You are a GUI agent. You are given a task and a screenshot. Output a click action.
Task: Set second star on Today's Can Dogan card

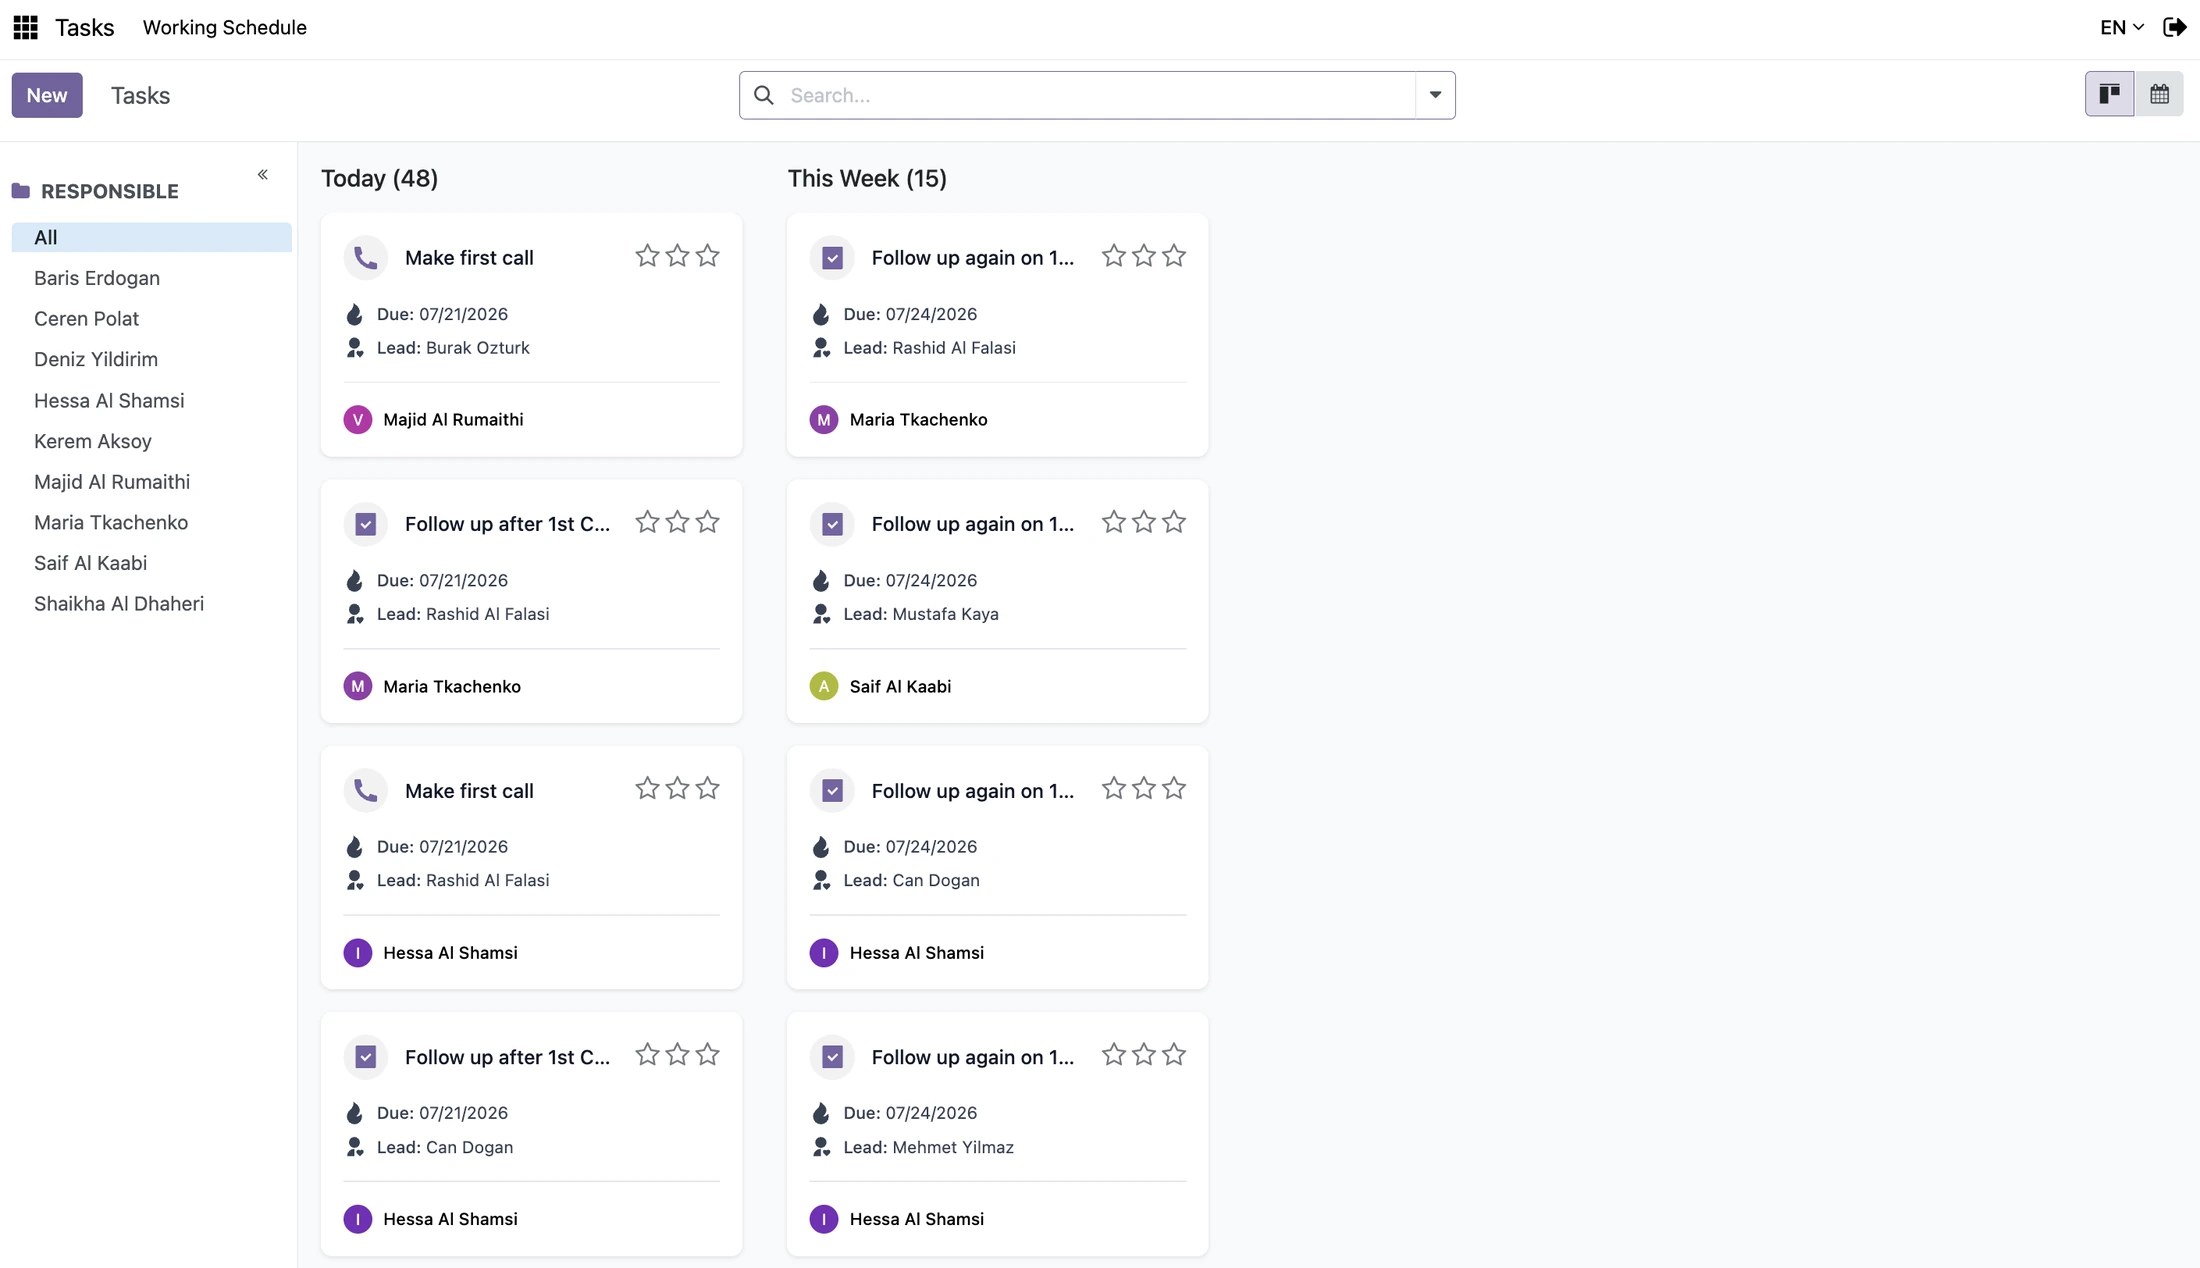pyautogui.click(x=677, y=1055)
